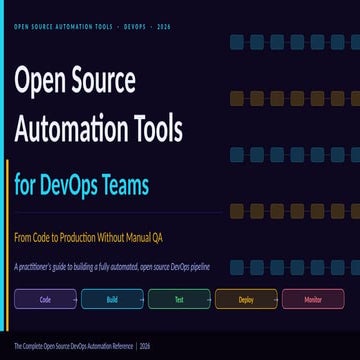Screen dimensions: 360x360
Task: Click the Deploy pipeline stage box
Action: (x=246, y=299)
